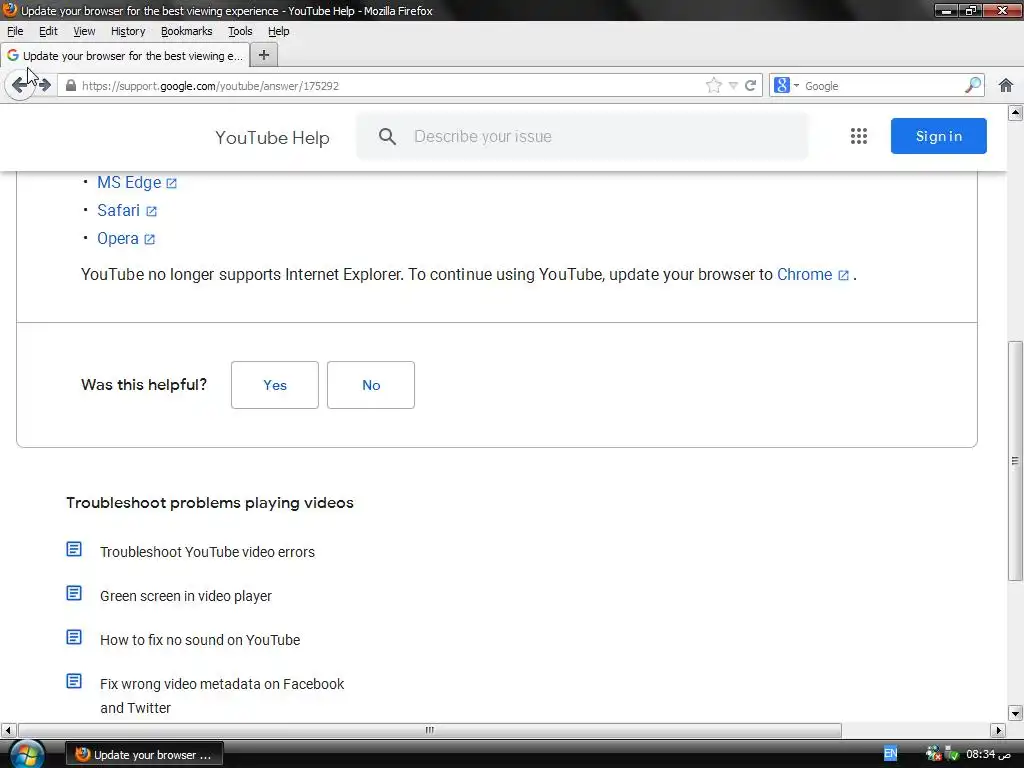
Task: Open the Edit menu
Action: pos(48,31)
